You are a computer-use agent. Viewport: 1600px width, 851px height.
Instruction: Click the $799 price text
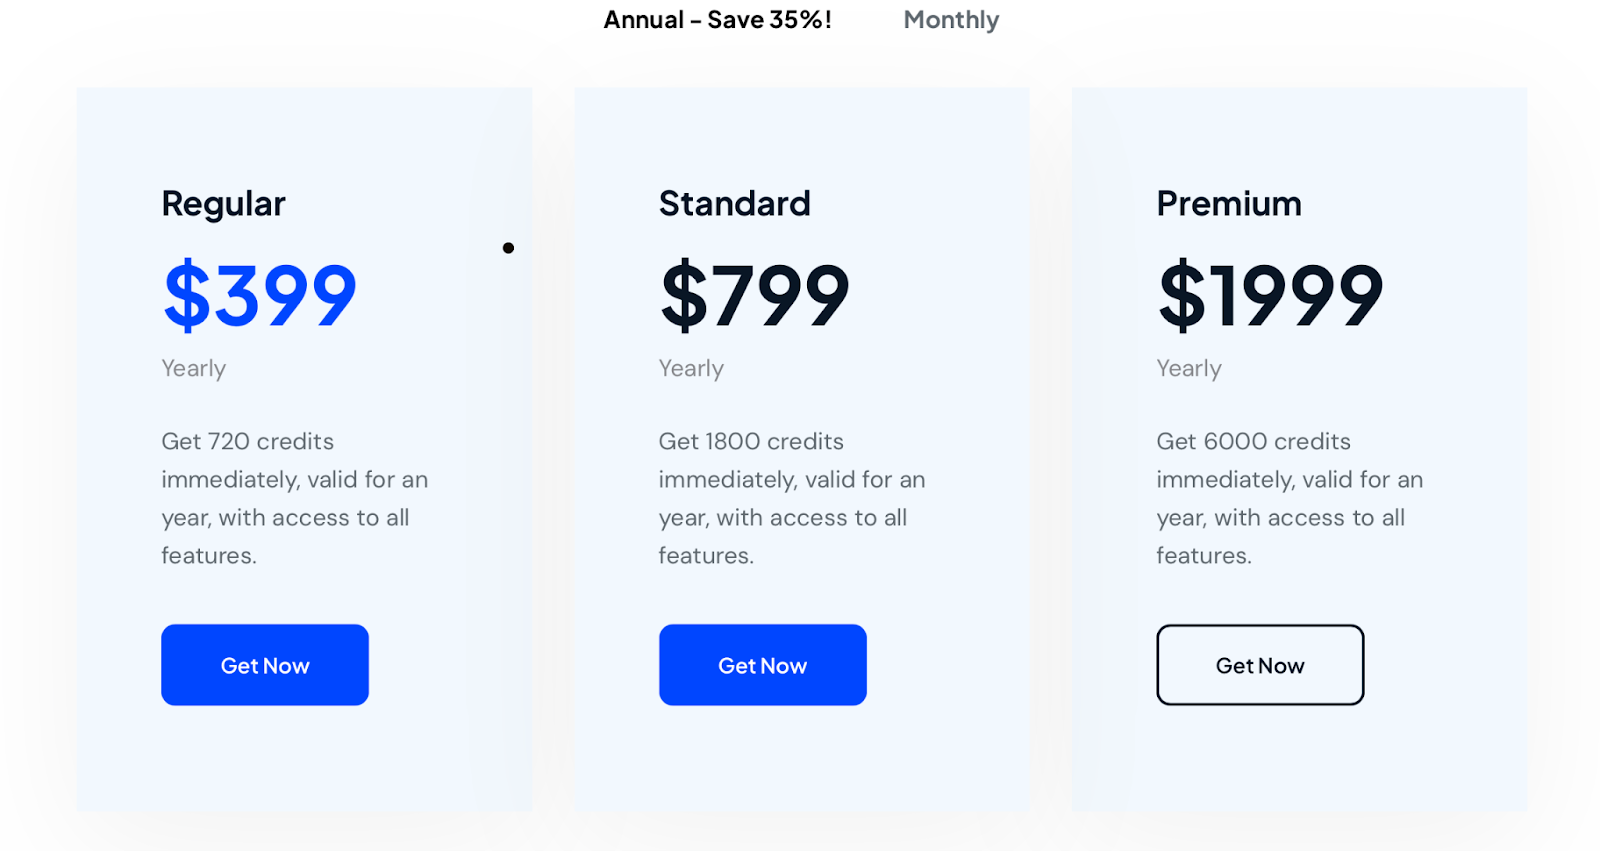click(755, 295)
